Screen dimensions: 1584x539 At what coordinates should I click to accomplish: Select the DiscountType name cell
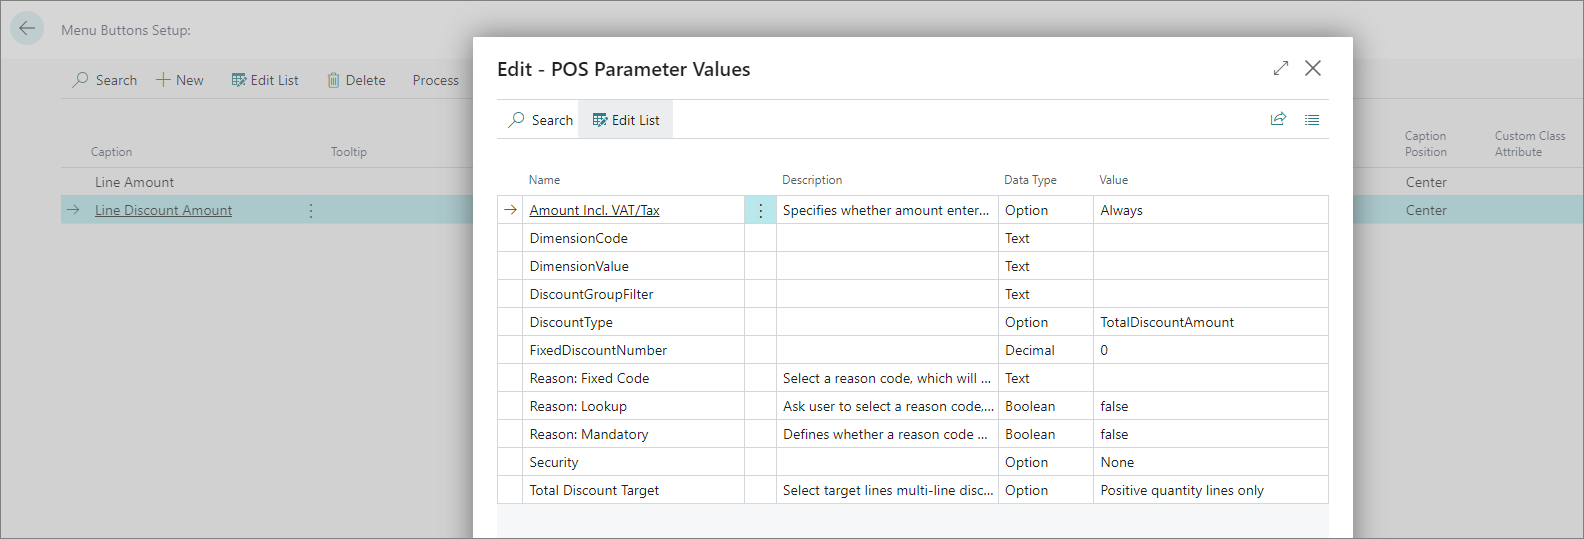pos(633,322)
